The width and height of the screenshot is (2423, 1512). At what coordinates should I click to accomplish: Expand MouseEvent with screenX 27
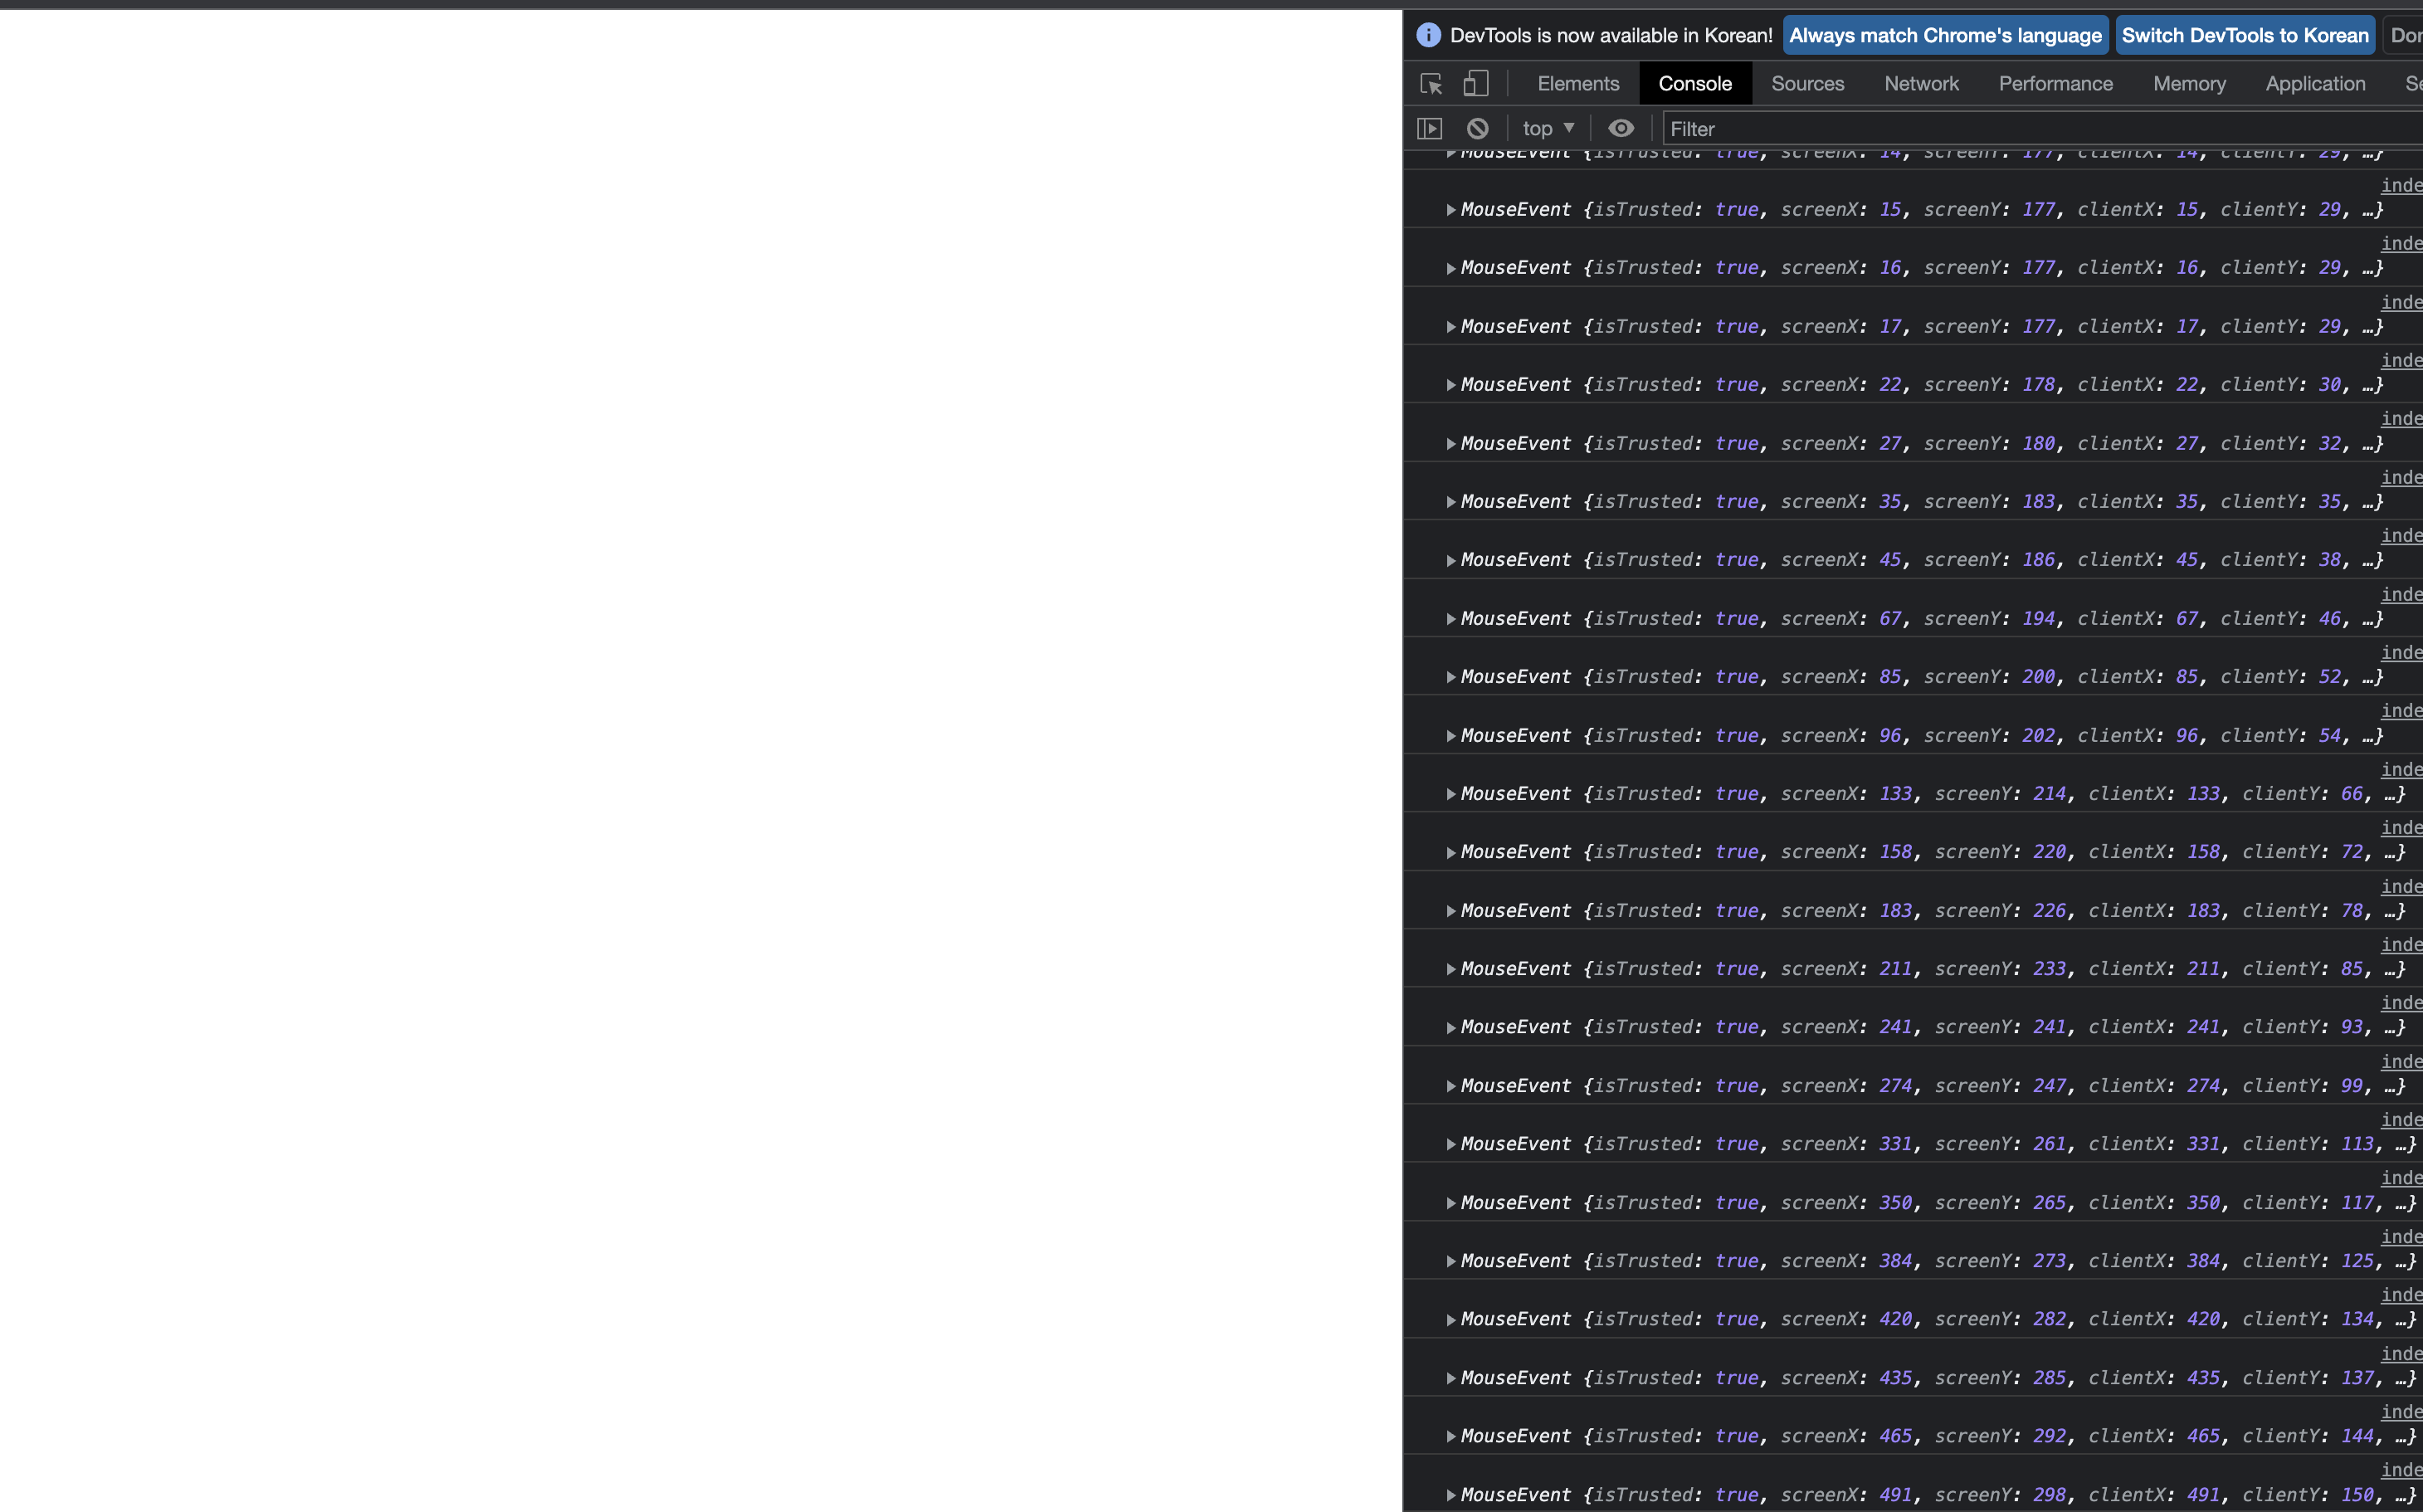tap(1451, 444)
